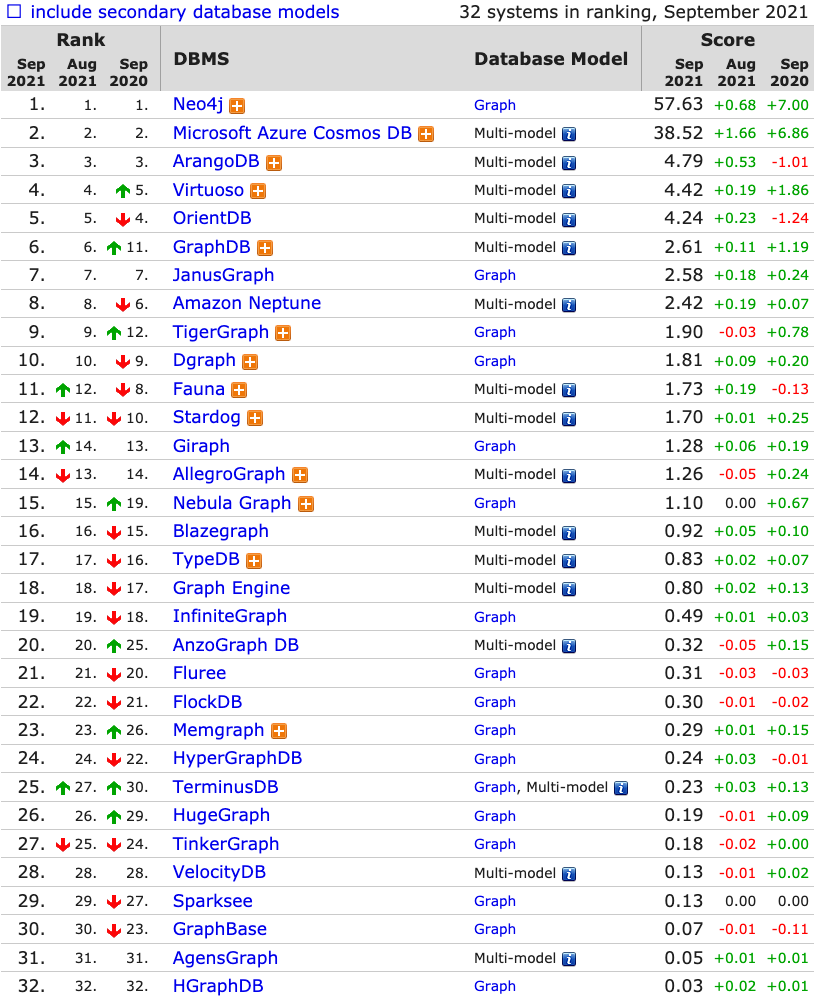Screen dimensions: 815x998
Task: Open the Amazon Neptune link
Action: click(247, 303)
